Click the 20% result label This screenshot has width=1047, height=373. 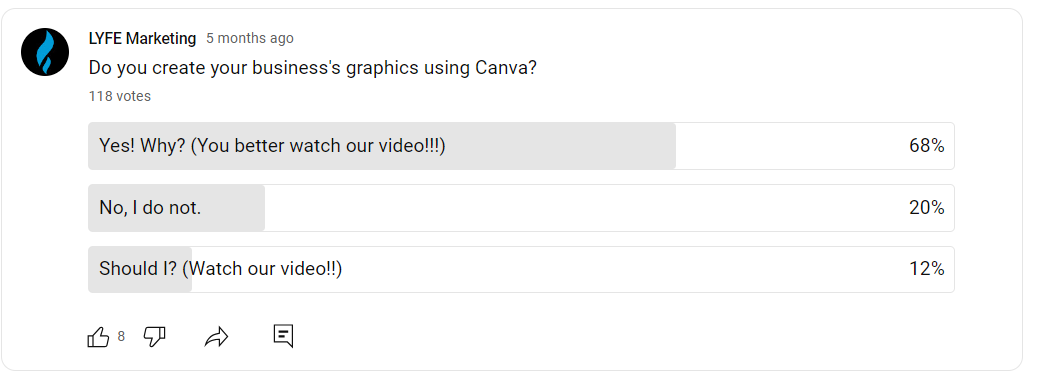tap(926, 208)
